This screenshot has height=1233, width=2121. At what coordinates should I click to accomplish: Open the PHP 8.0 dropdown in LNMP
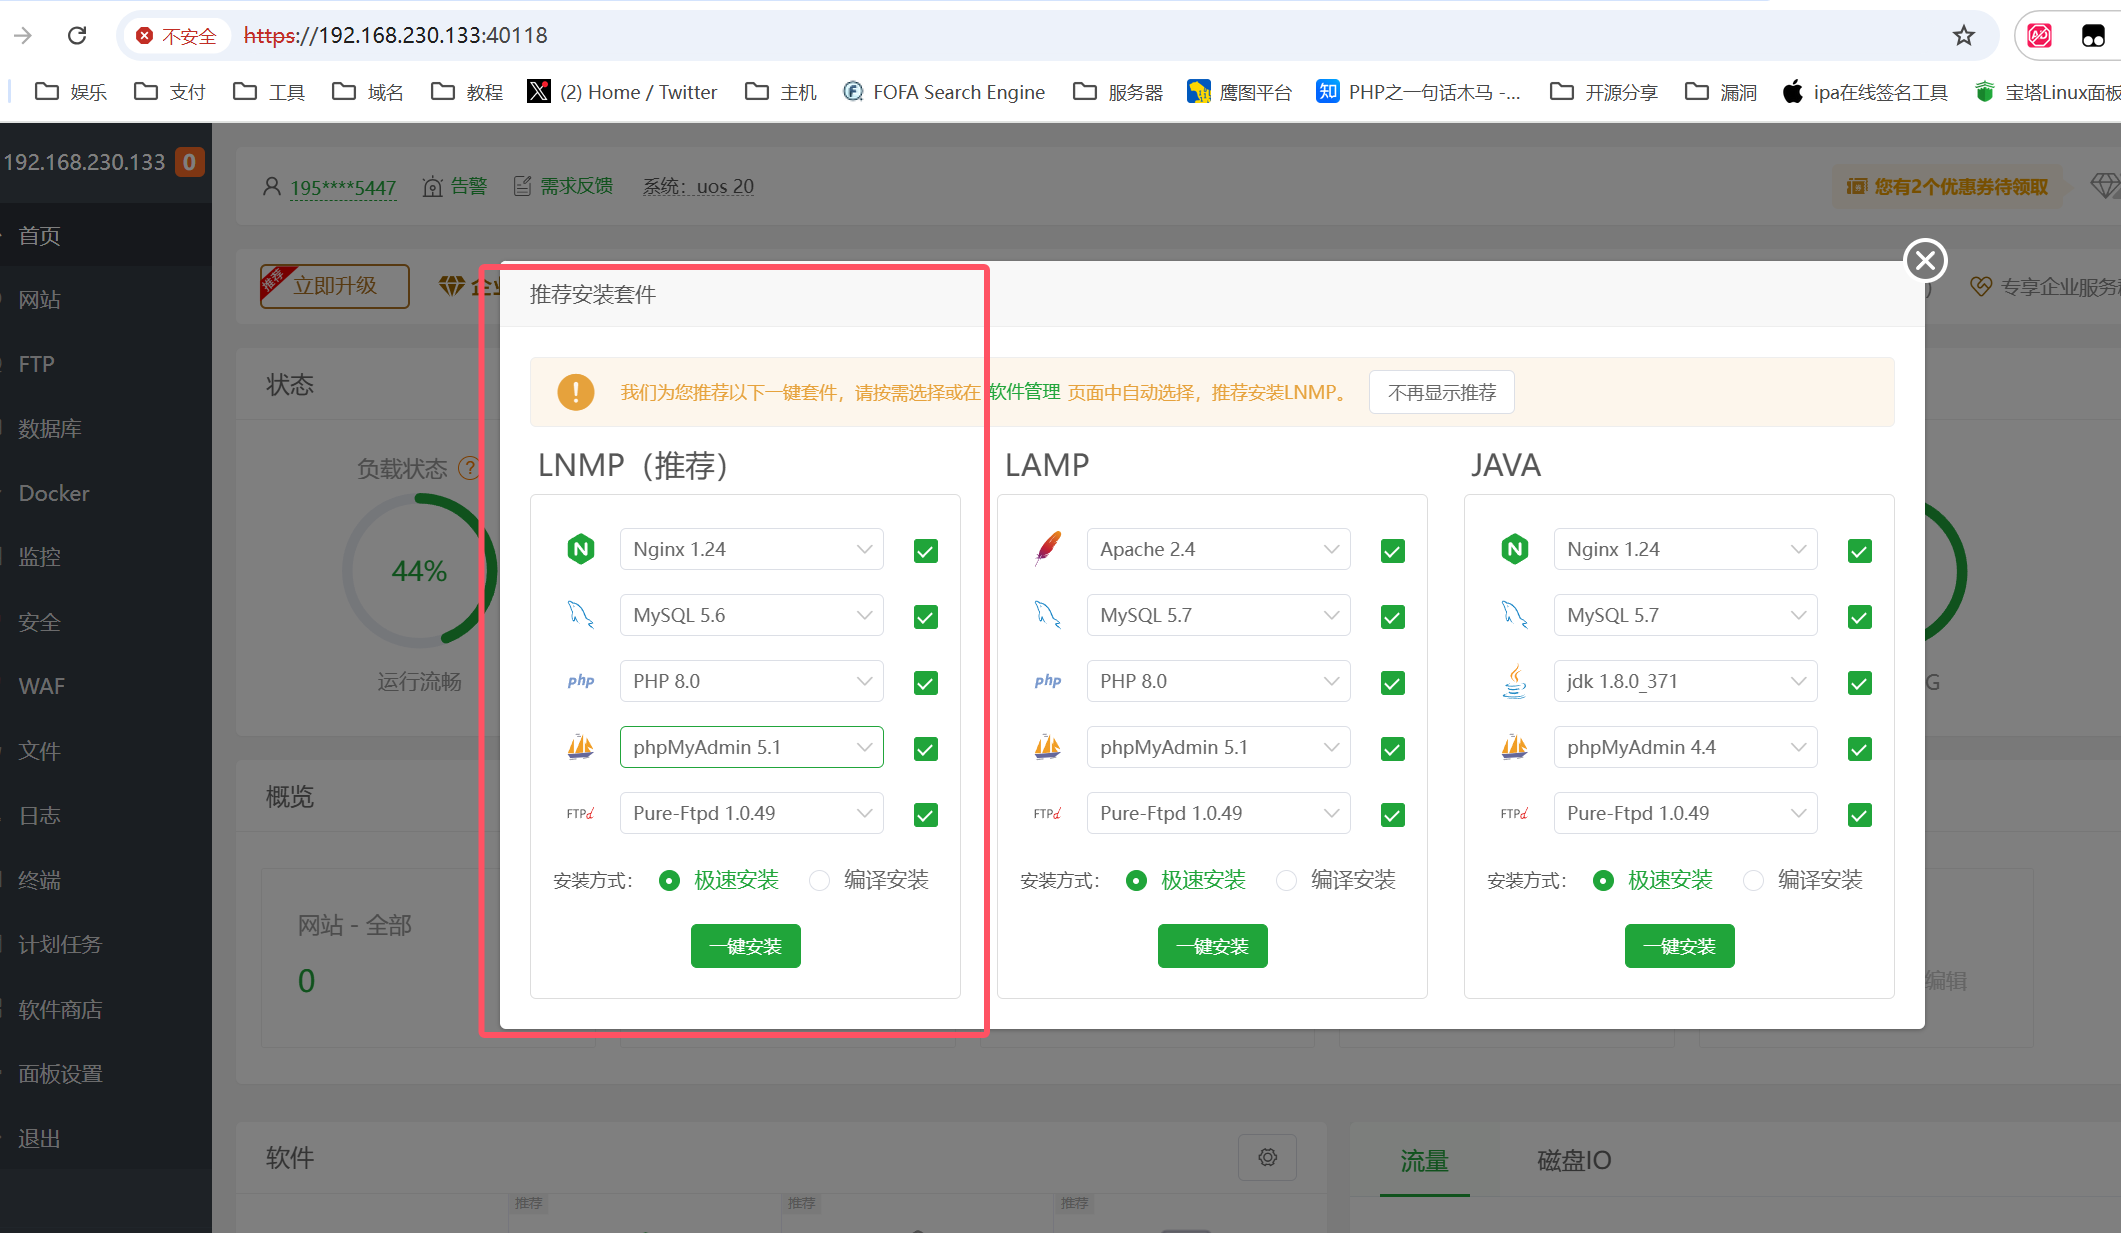tap(751, 681)
